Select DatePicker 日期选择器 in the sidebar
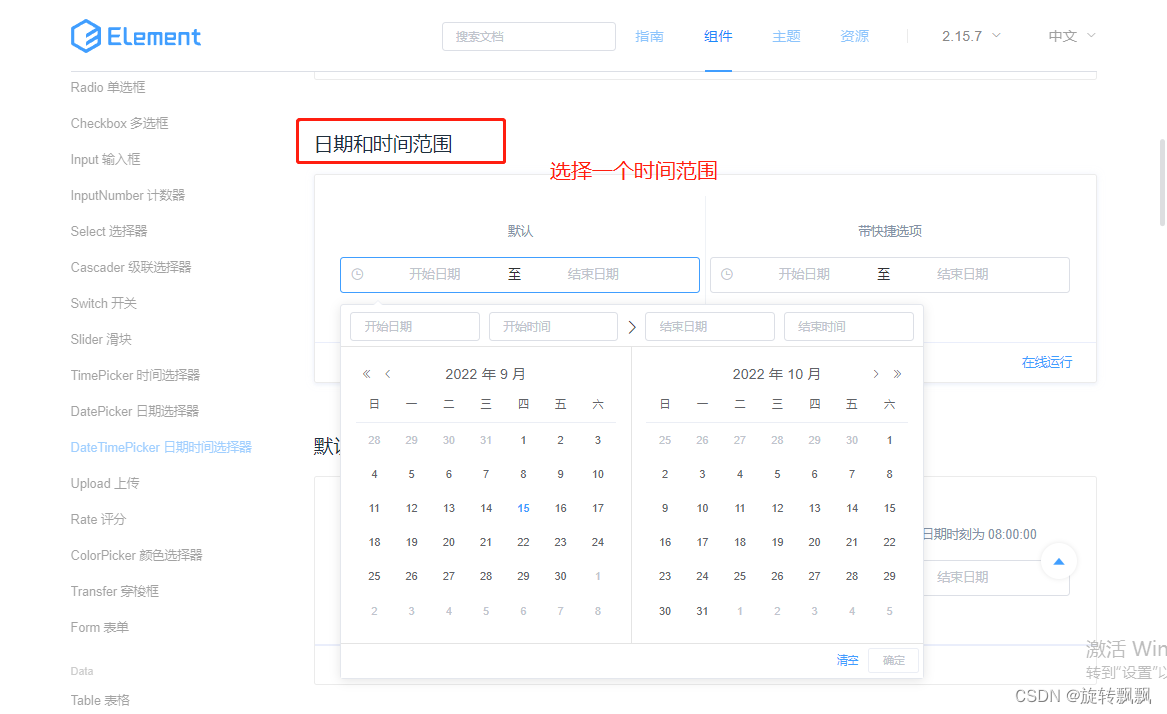Screen dimensions: 1167x714 pos(134,411)
